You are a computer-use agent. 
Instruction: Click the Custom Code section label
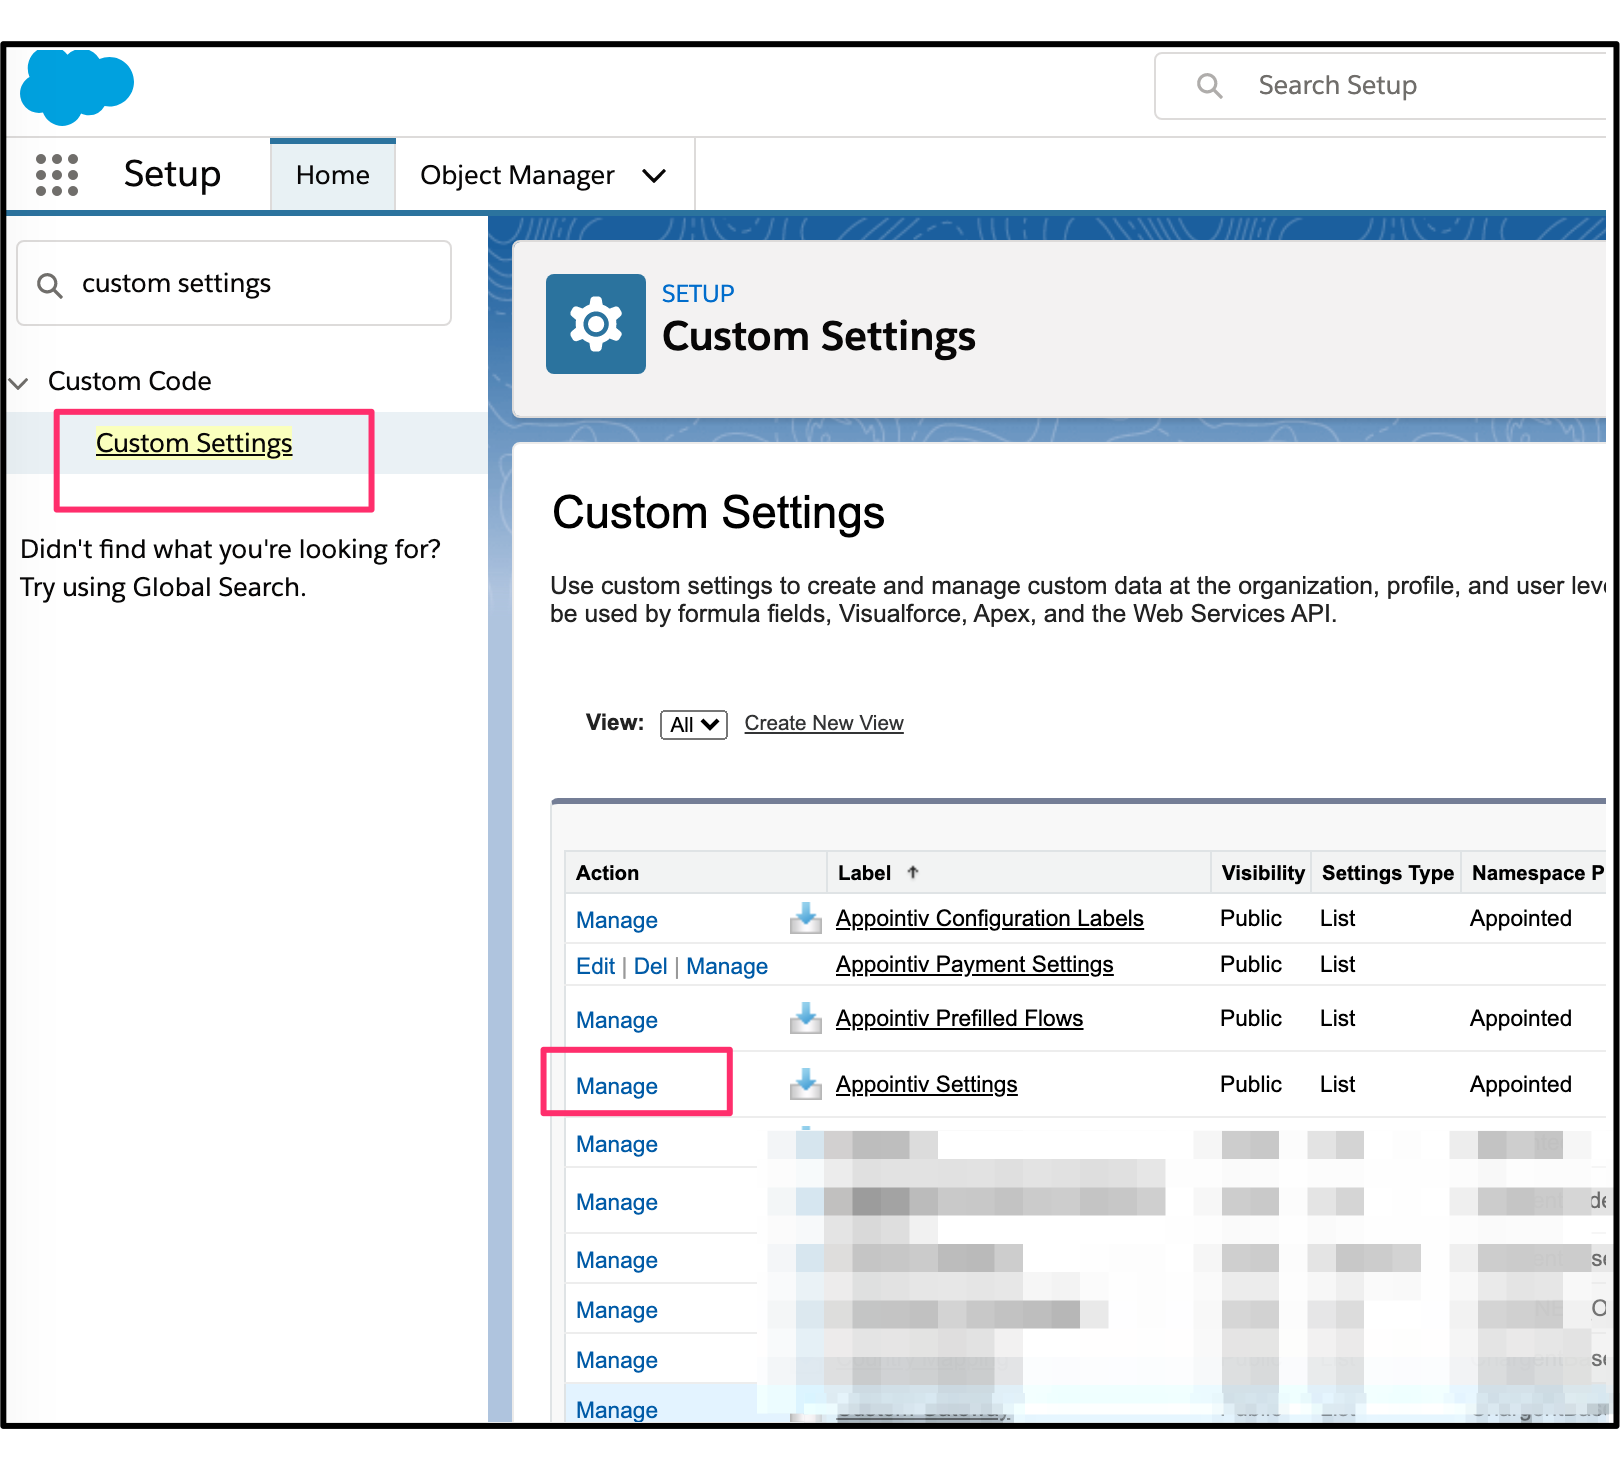pyautogui.click(x=130, y=381)
